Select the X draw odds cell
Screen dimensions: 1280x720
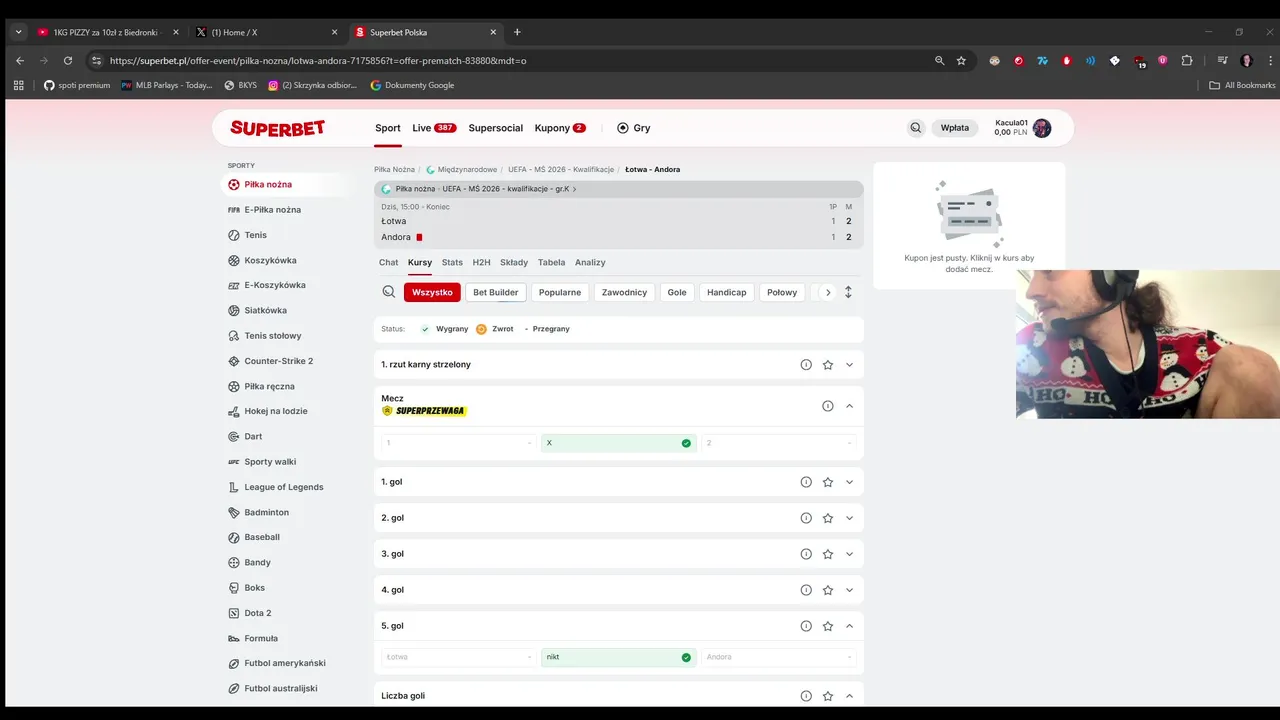pos(618,443)
